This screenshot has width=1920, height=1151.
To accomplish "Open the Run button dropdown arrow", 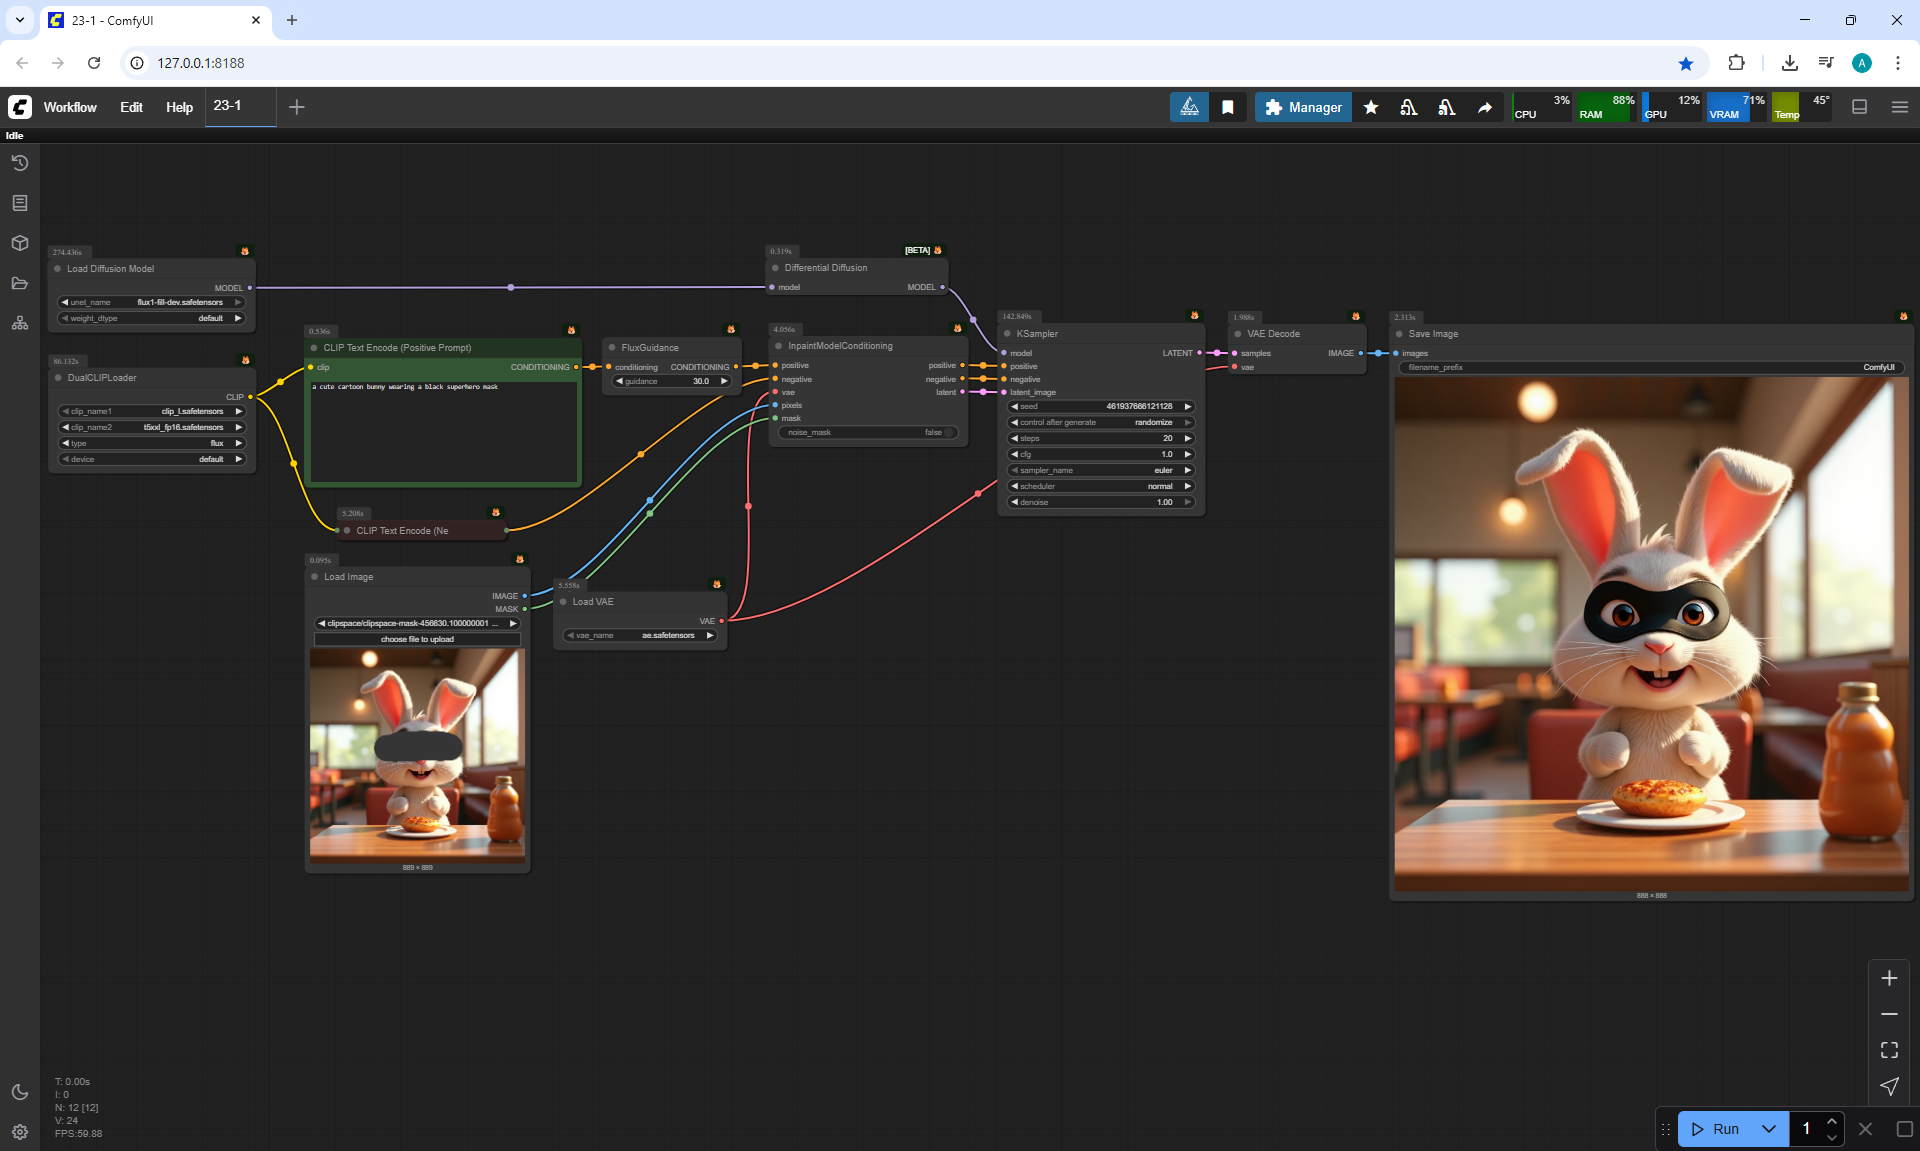I will (1768, 1129).
